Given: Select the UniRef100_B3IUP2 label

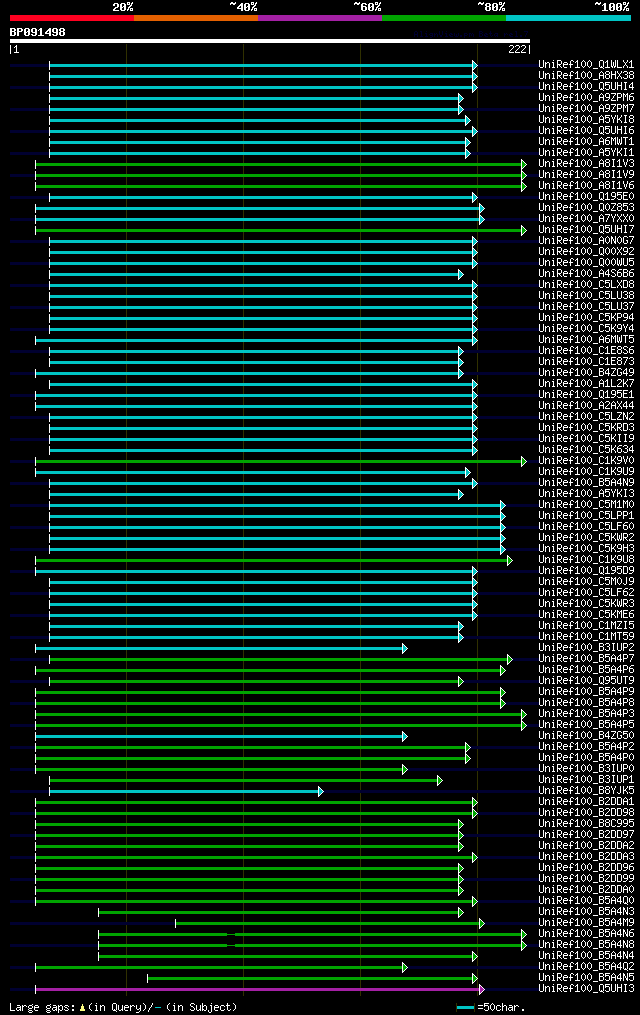Looking at the screenshot, I should 586,648.
